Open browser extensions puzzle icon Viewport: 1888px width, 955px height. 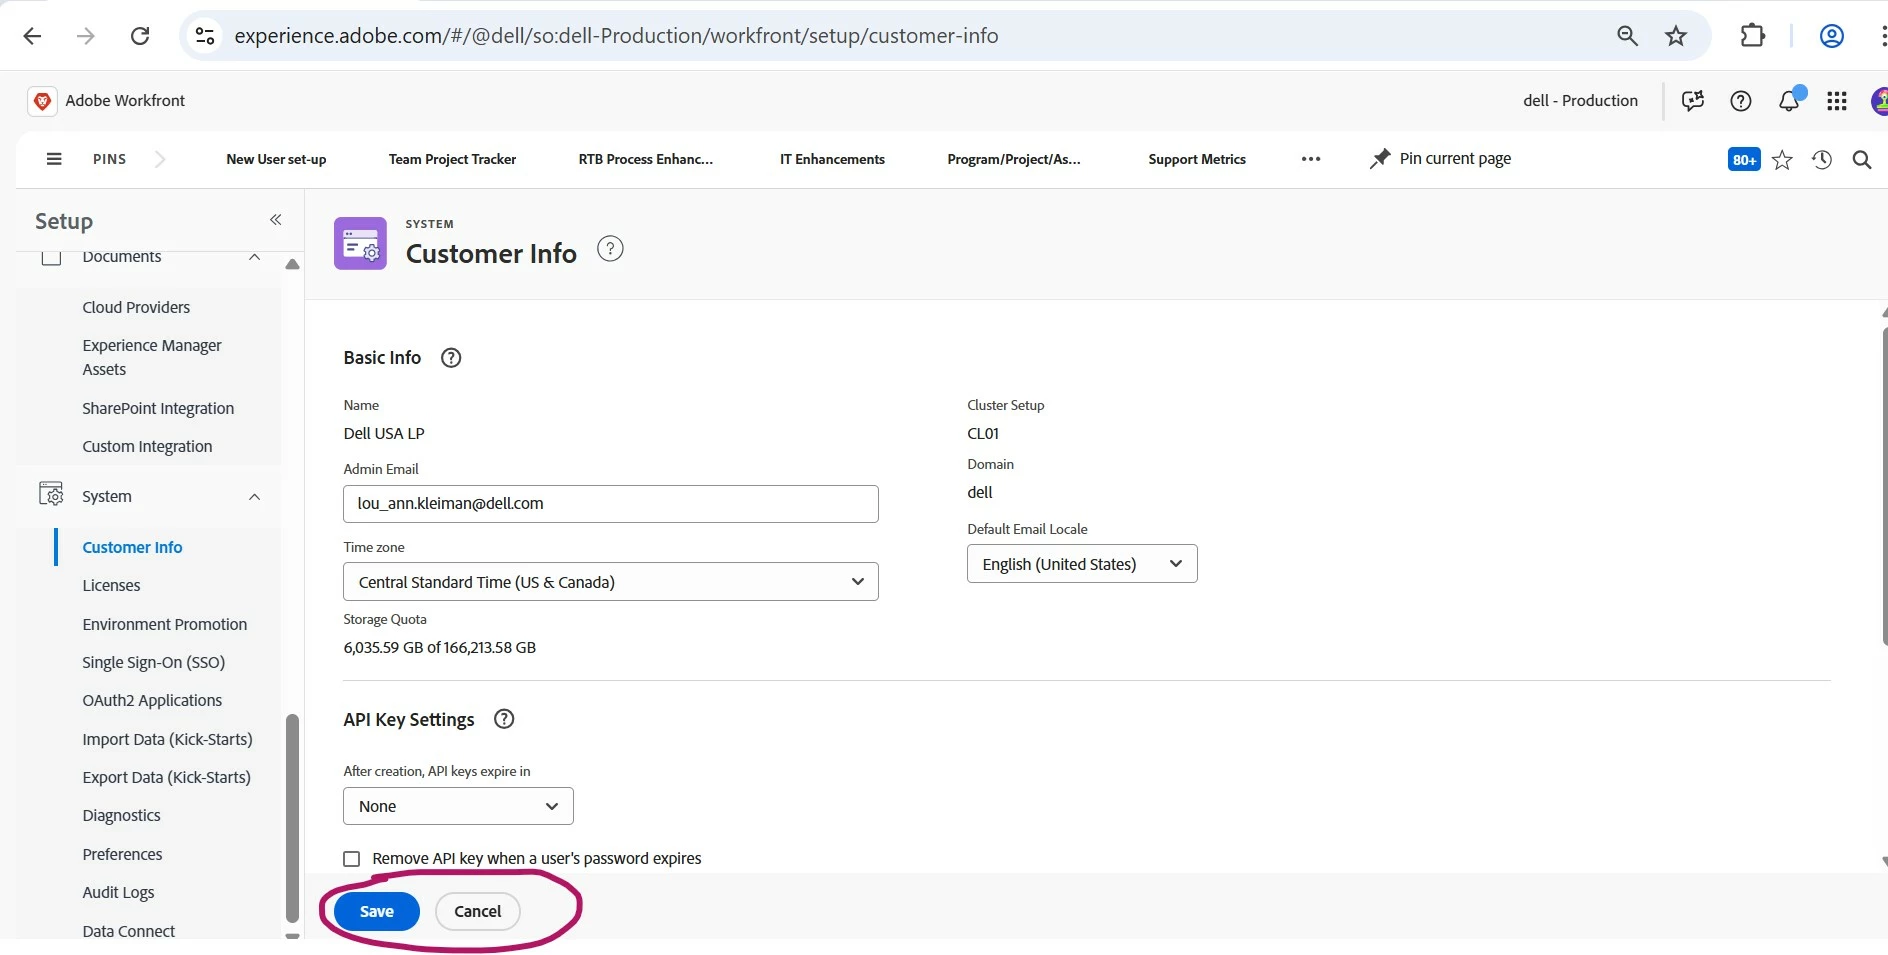[1752, 36]
